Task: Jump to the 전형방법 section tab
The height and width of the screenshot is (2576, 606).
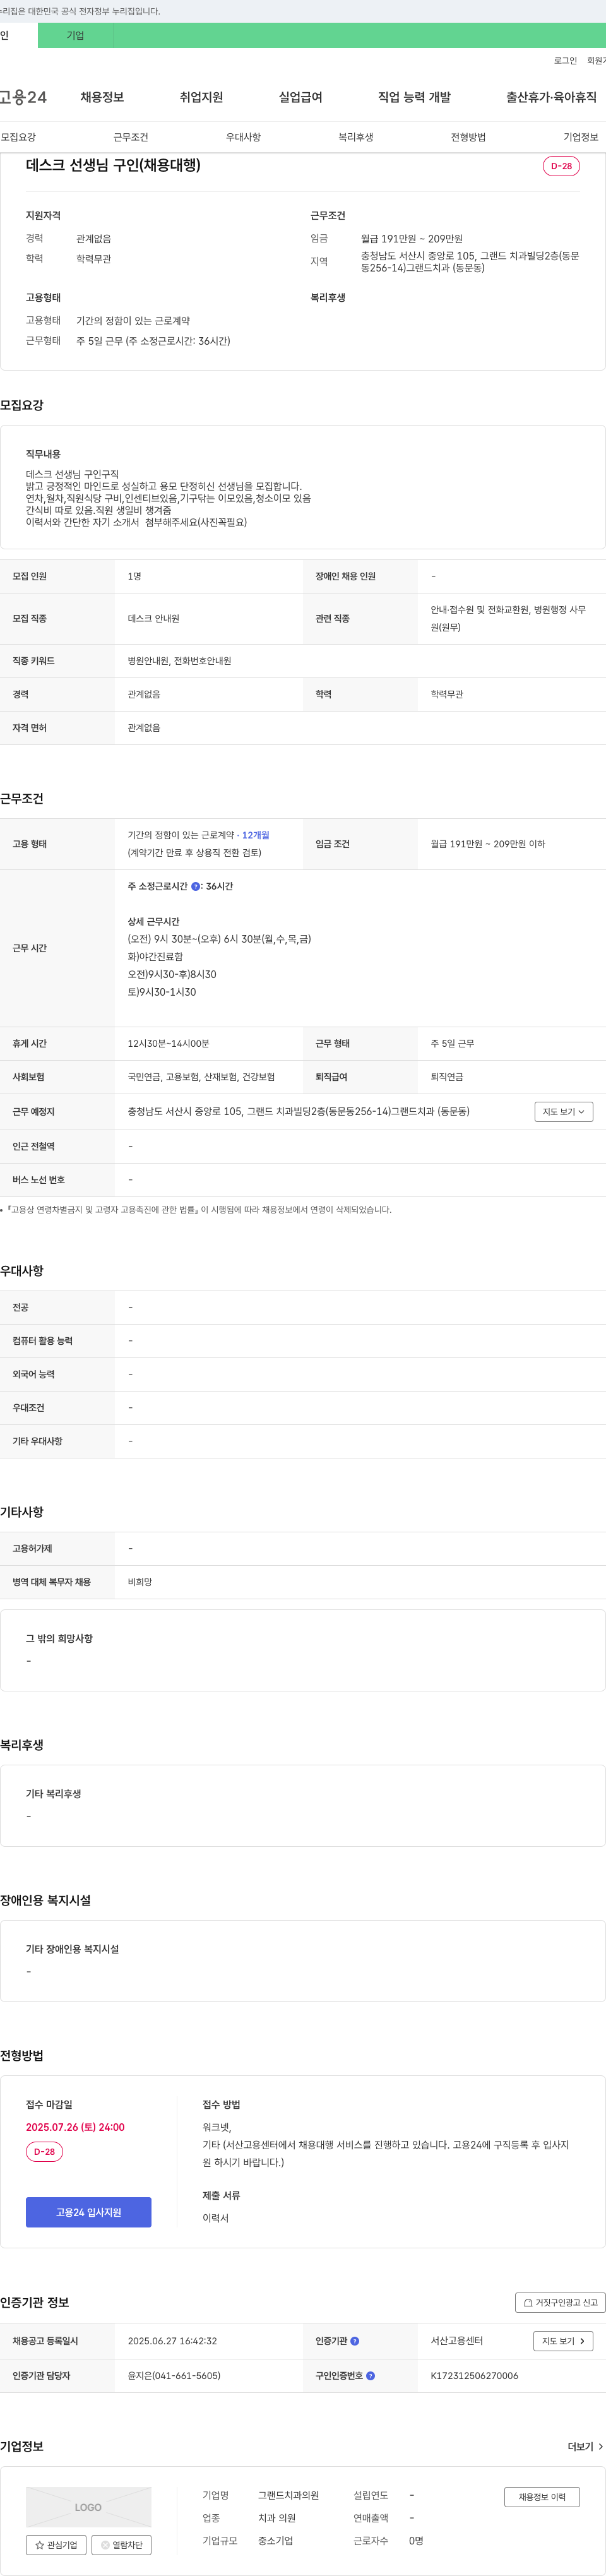Action: click(x=468, y=137)
